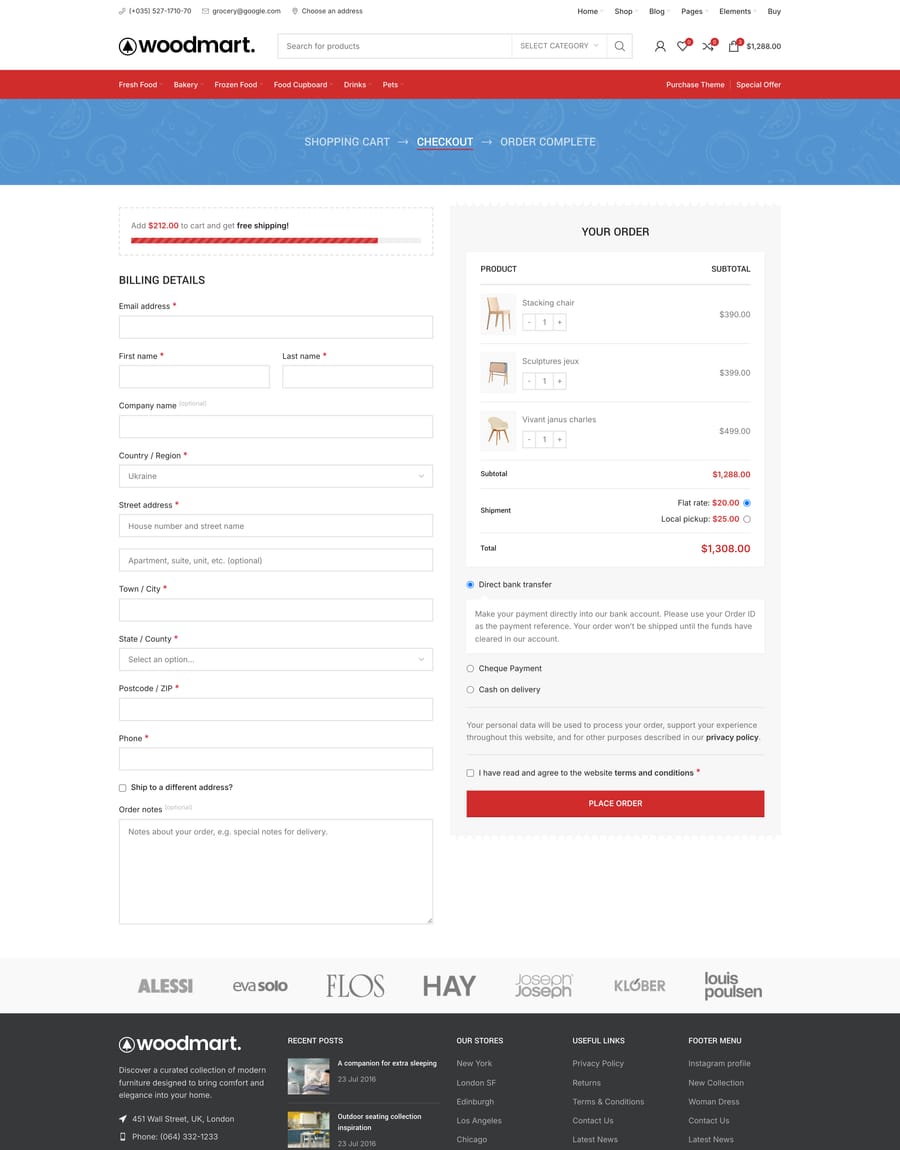
Task: Go back to Shopping Cart step
Action: 347,142
